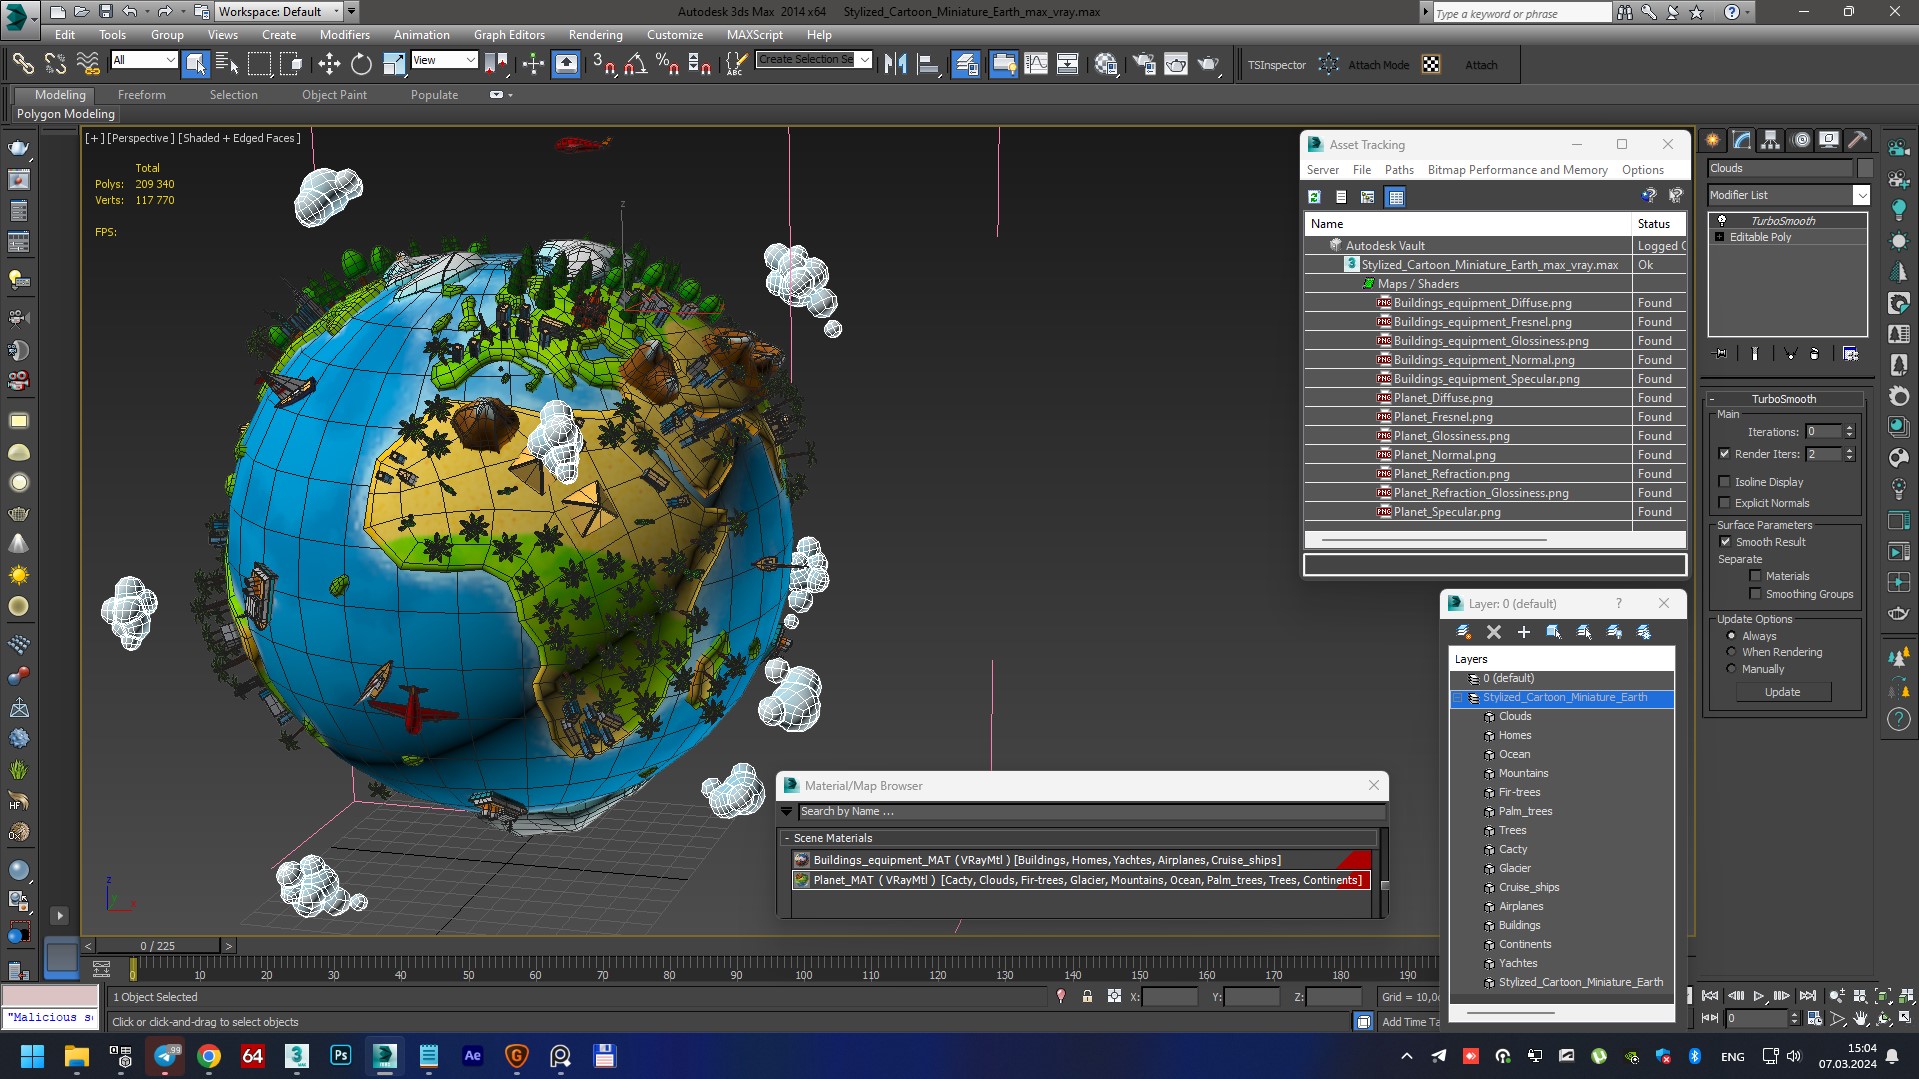Collapse the Scene Materials group
The width and height of the screenshot is (1919, 1079).
pyautogui.click(x=787, y=838)
